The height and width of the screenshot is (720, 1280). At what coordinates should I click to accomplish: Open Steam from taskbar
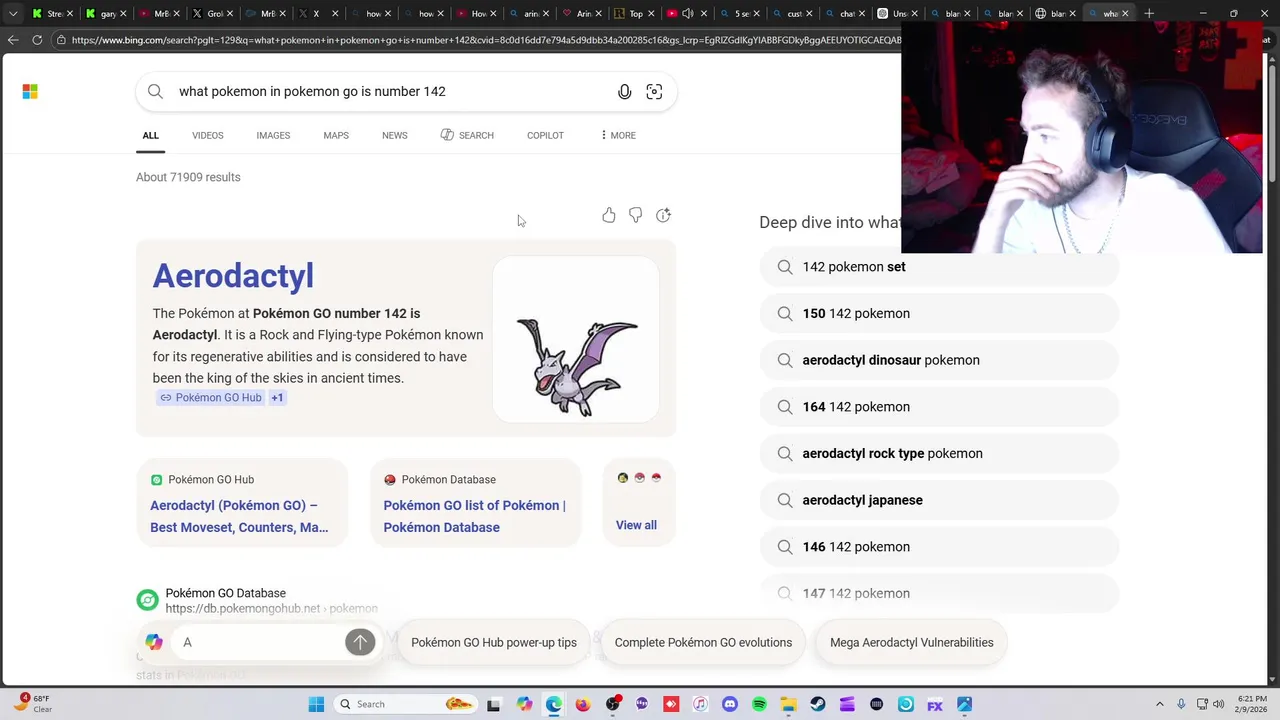[818, 704]
